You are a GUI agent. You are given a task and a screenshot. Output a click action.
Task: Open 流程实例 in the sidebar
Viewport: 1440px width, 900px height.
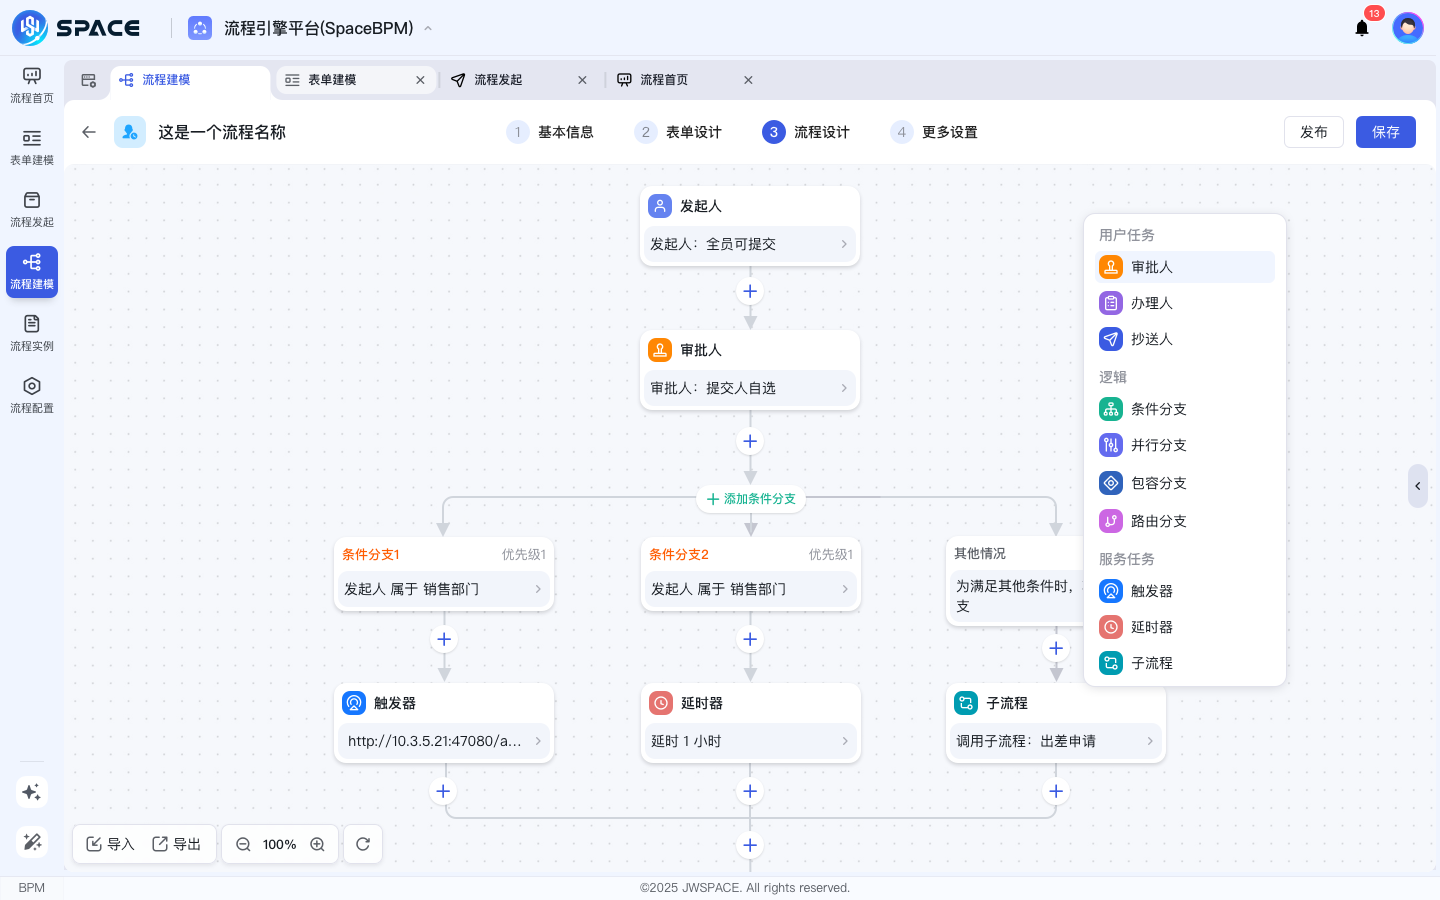[32, 333]
